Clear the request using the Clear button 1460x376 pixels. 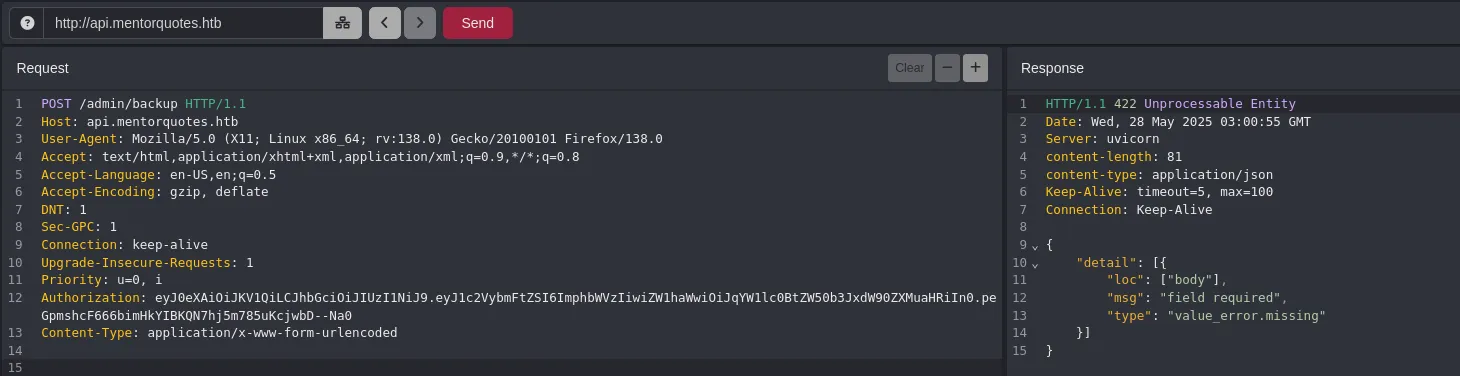click(910, 68)
